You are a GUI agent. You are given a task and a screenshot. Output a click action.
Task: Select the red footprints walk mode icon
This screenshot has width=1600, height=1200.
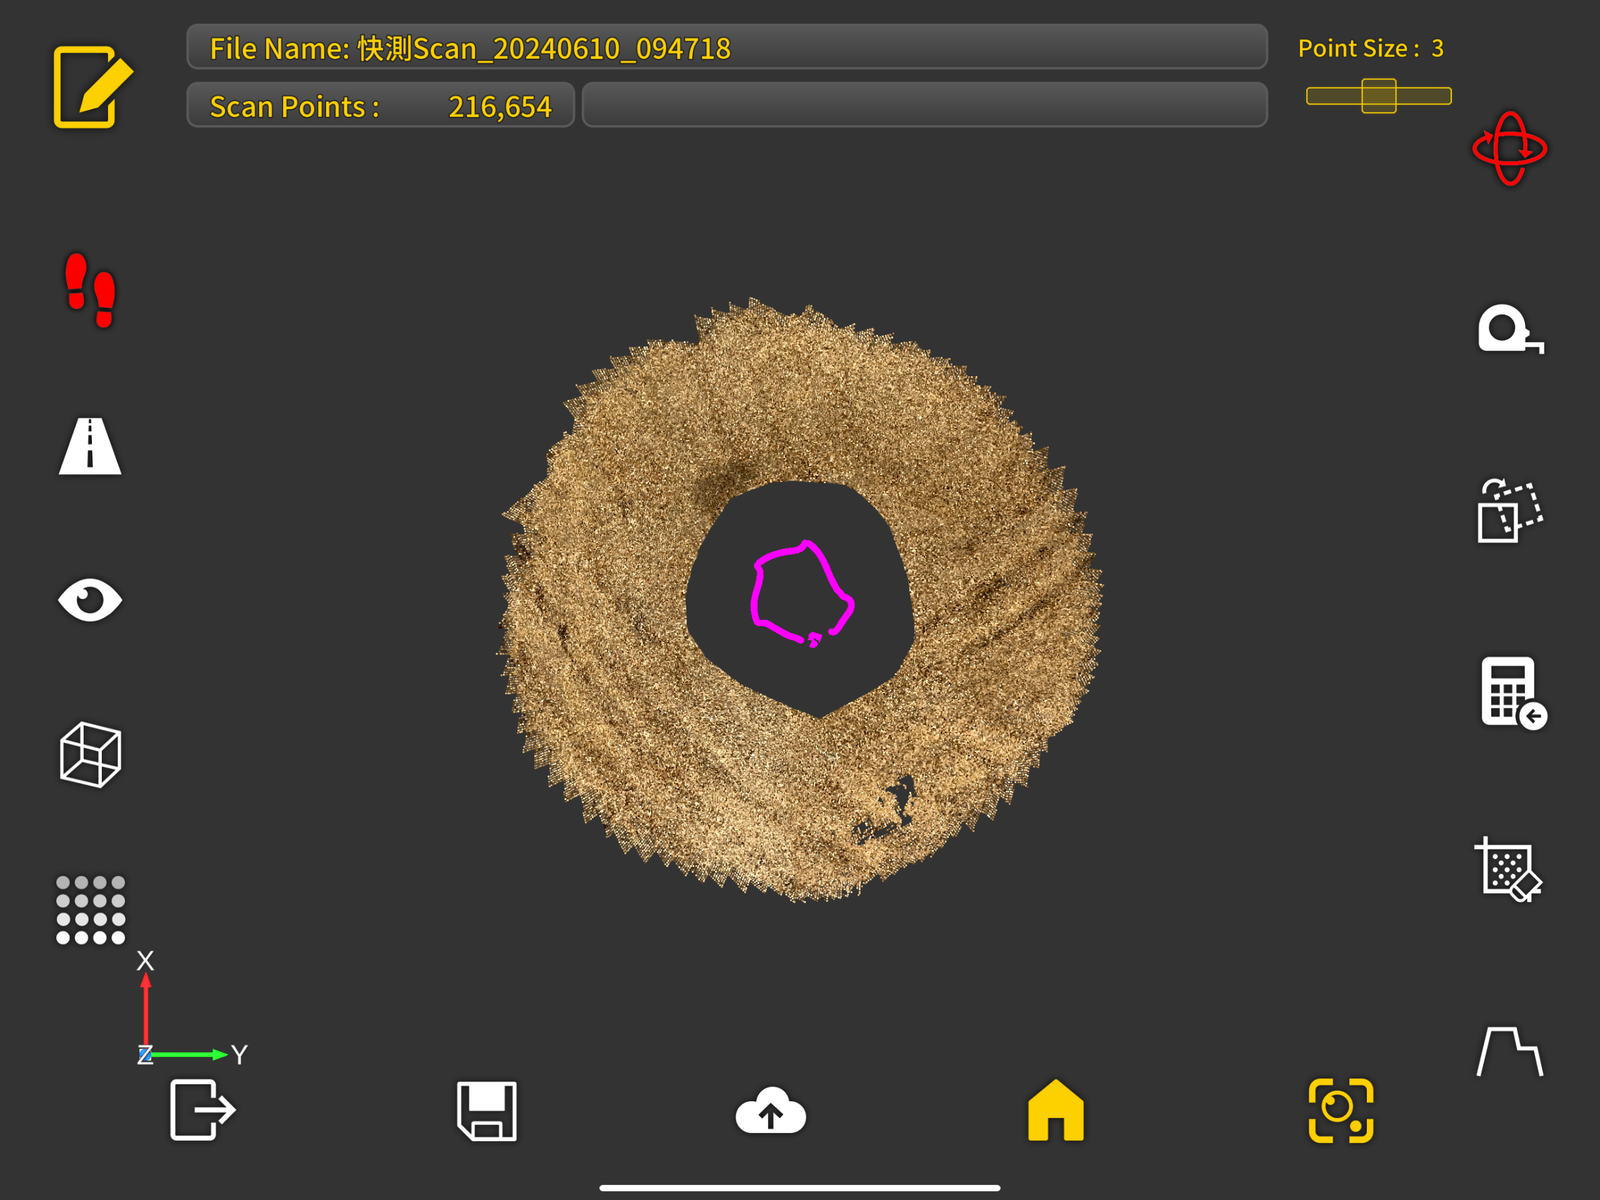tap(90, 290)
